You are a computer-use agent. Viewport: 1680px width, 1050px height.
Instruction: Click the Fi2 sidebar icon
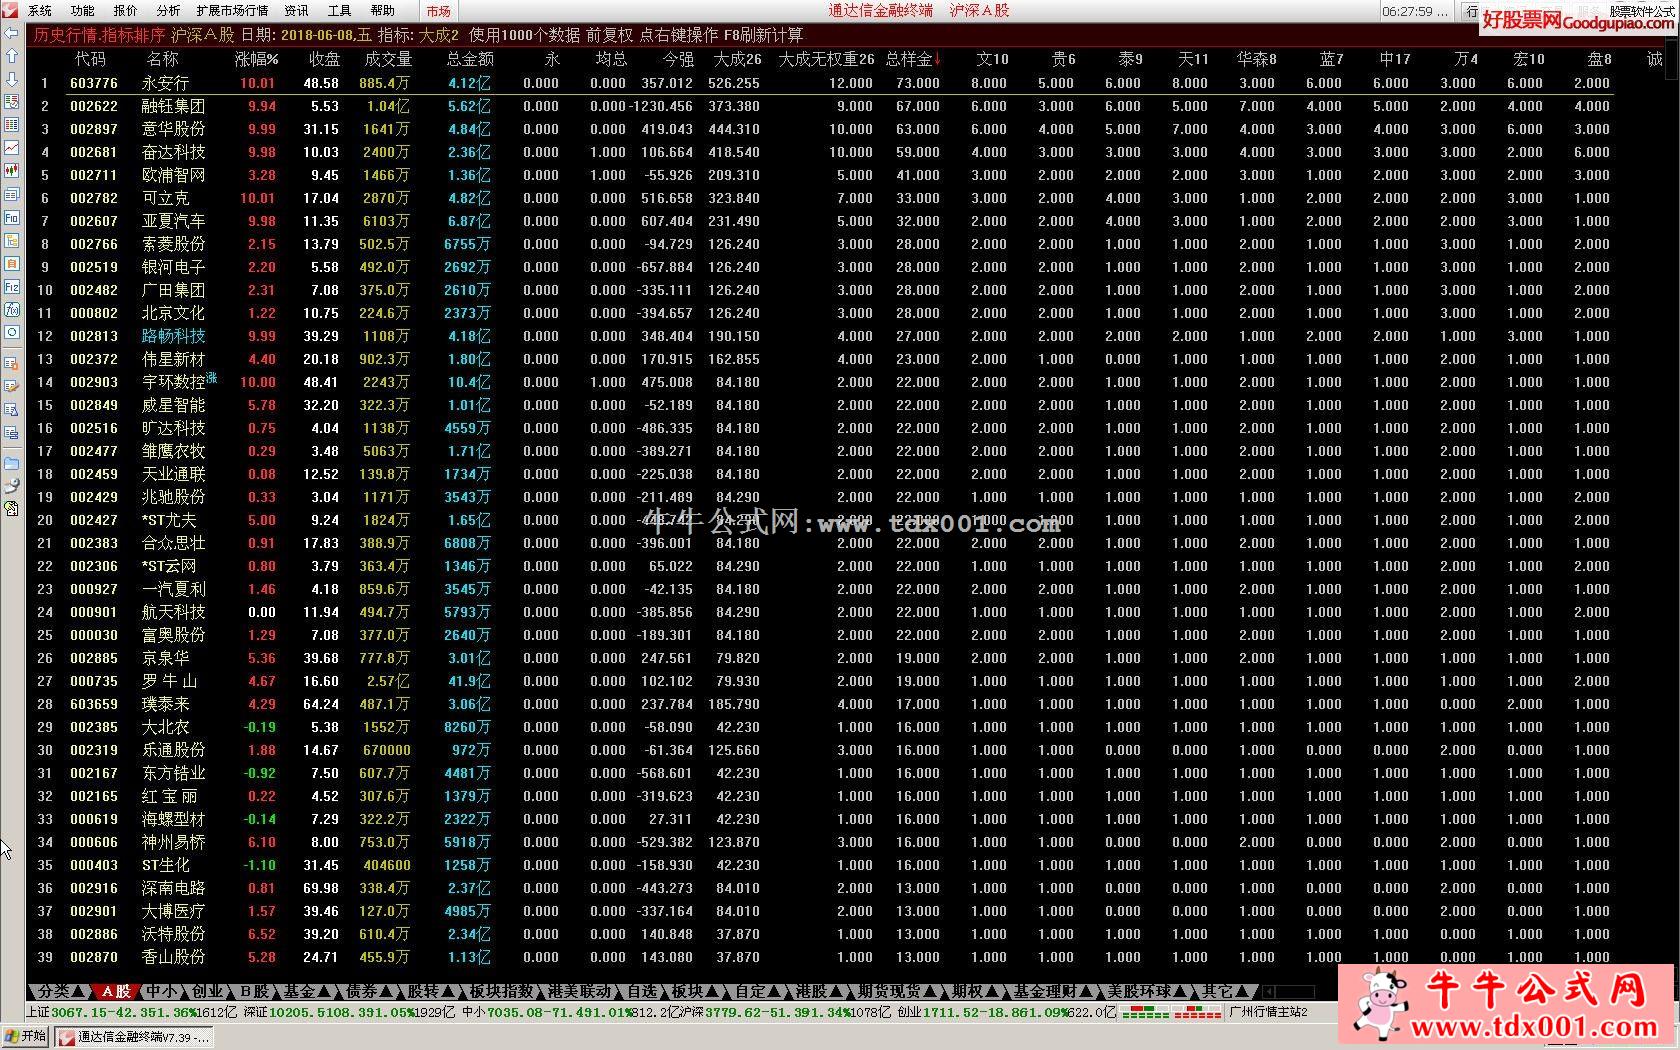[x=11, y=286]
